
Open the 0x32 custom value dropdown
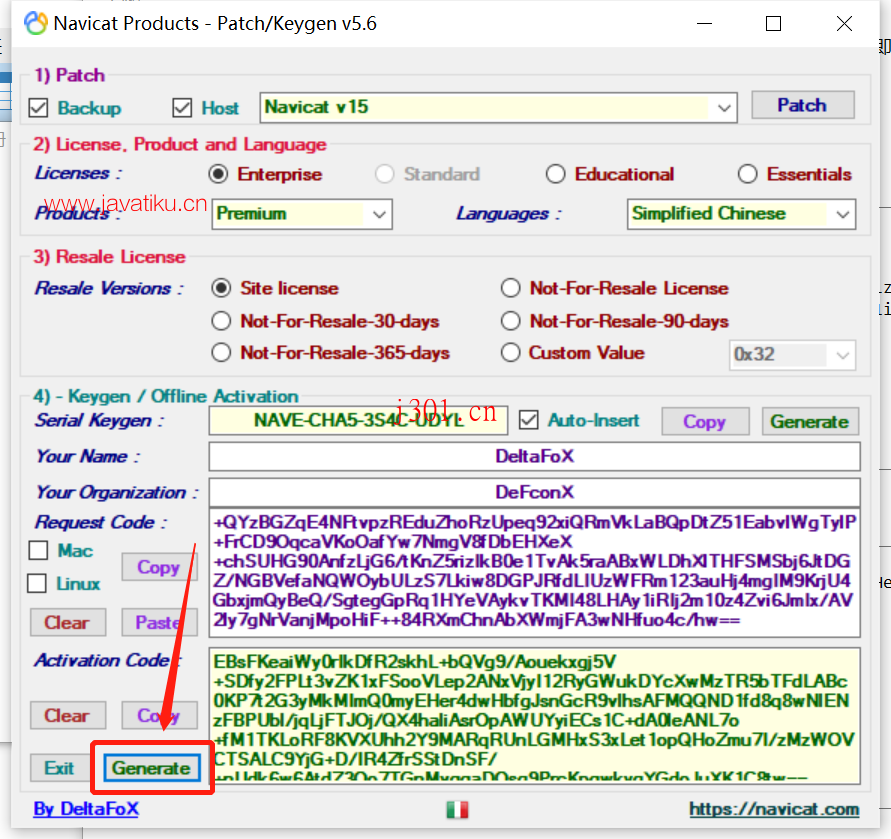(x=792, y=355)
